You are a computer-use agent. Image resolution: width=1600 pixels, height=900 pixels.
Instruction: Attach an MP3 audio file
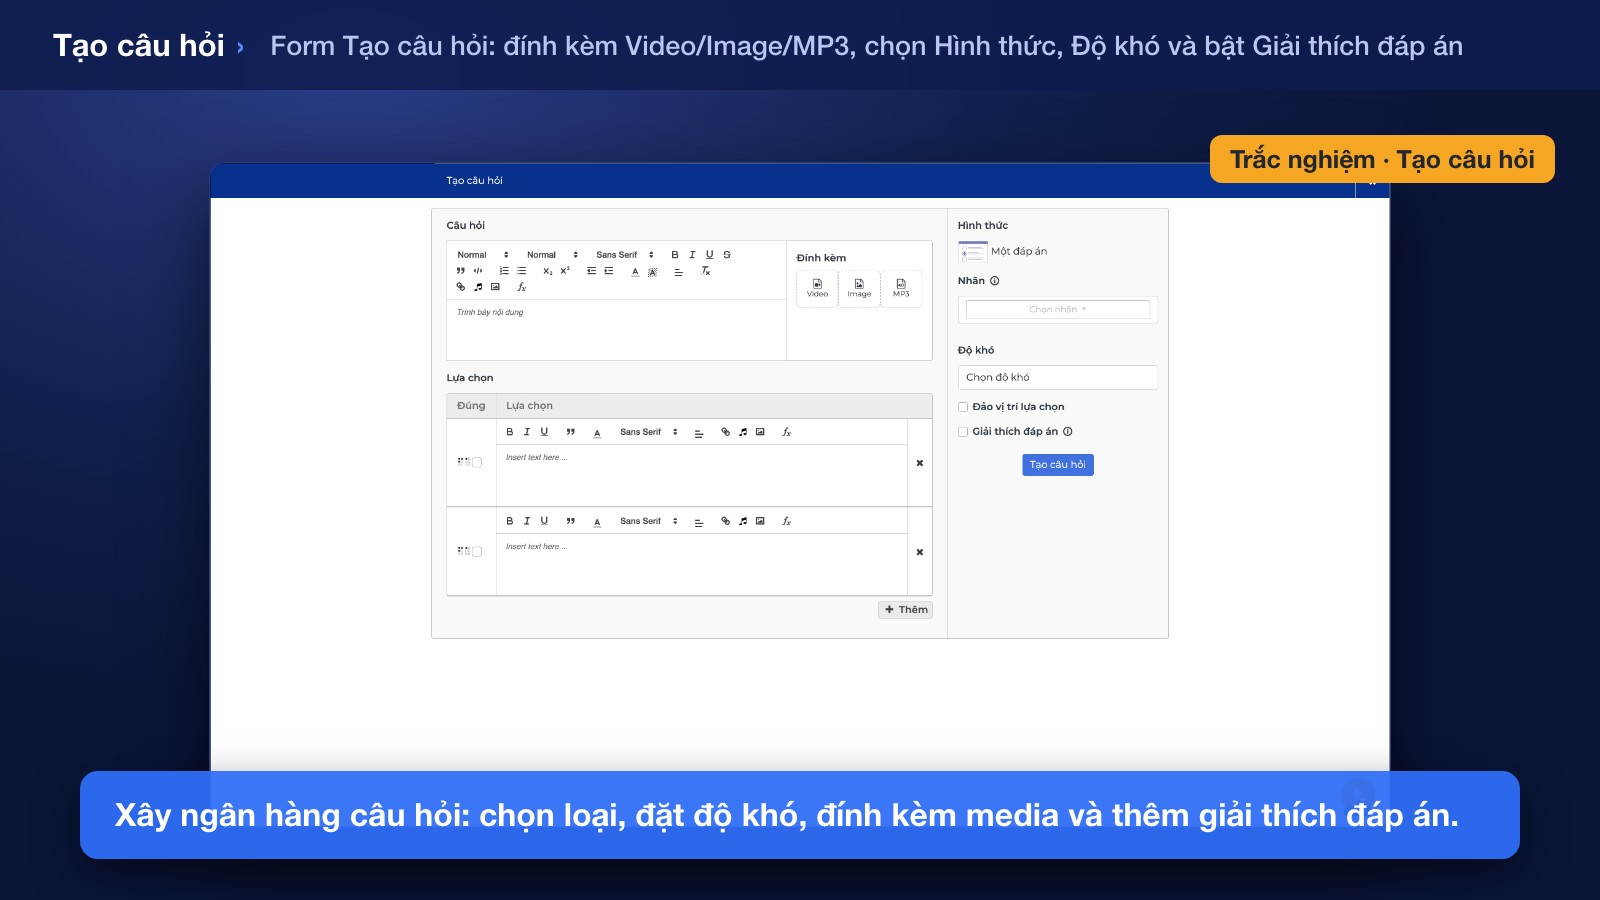901,288
